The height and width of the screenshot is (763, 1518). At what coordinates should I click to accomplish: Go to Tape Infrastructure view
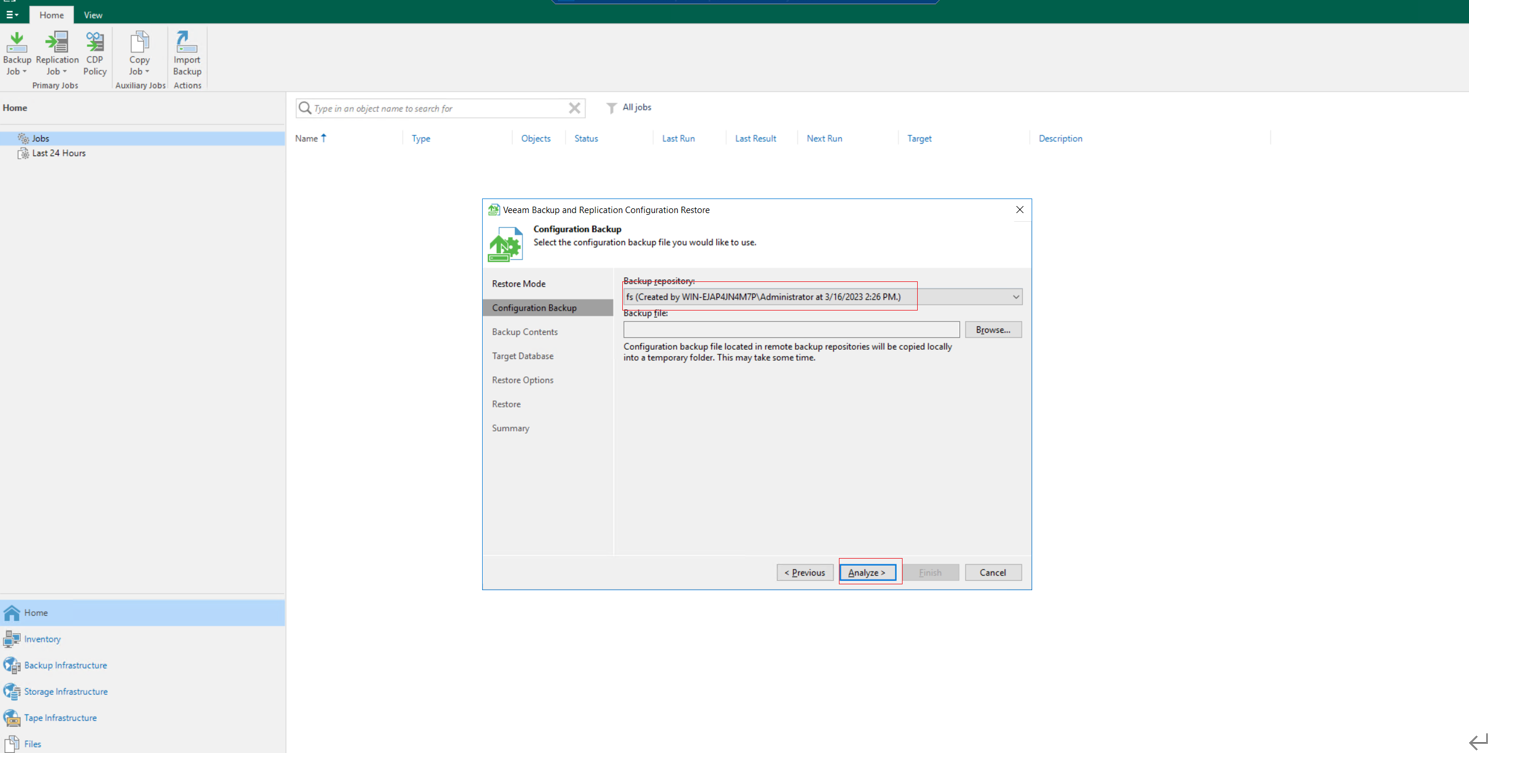coord(60,718)
